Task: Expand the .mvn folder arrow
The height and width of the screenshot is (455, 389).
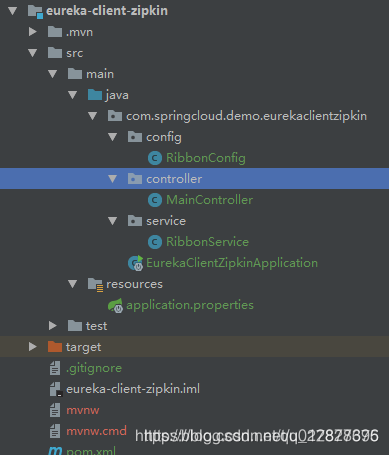Action: (x=33, y=32)
